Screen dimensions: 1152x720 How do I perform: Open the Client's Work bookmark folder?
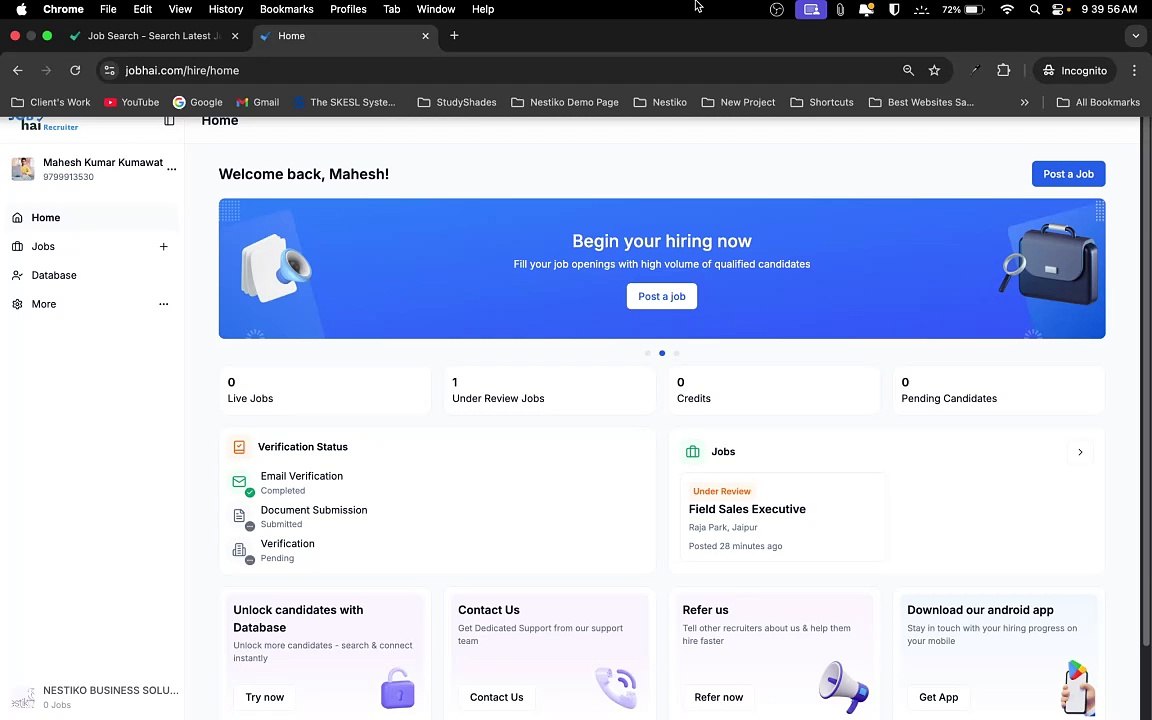click(x=51, y=102)
